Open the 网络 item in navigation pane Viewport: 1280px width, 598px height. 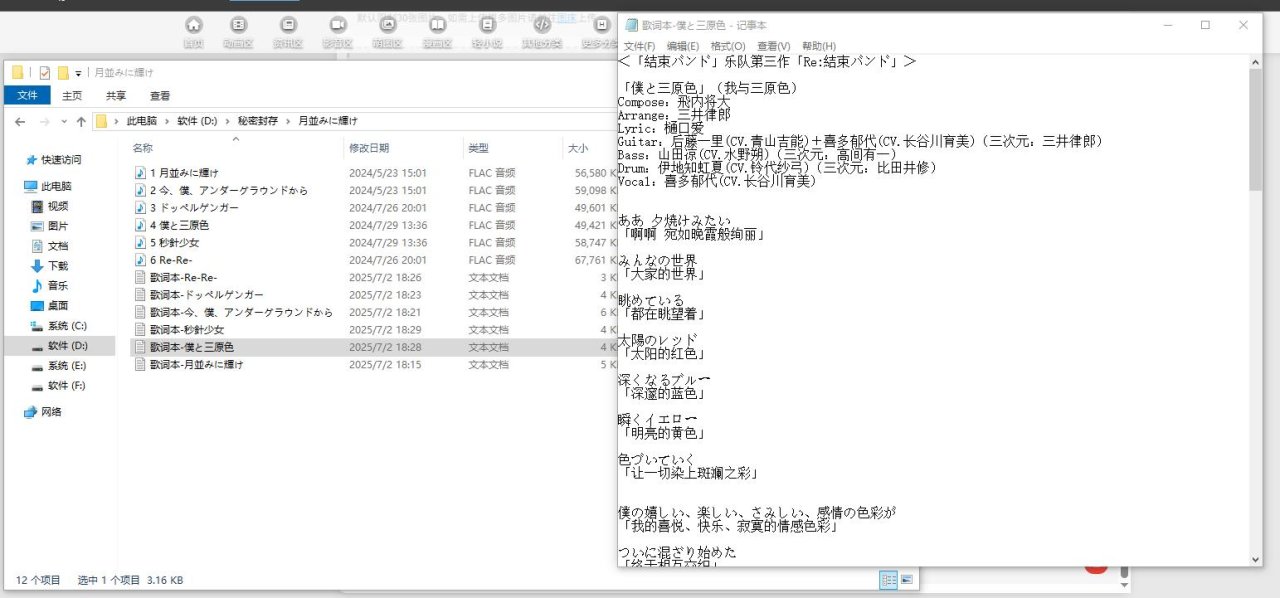pyautogui.click(x=50, y=411)
